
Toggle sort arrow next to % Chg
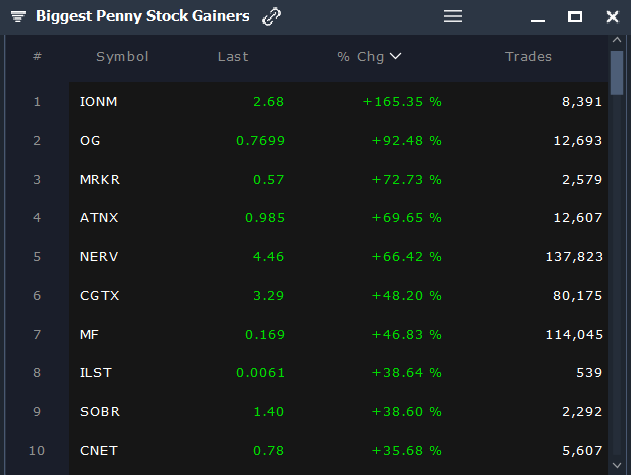pos(396,56)
